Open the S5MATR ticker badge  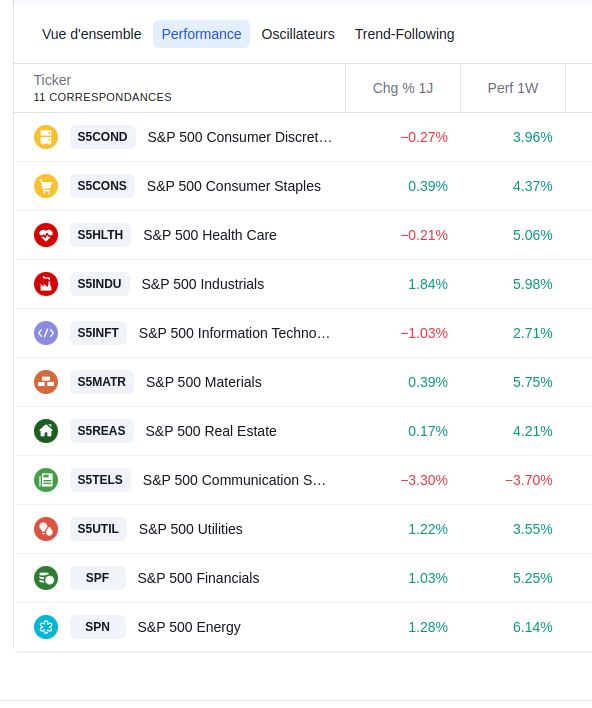102,382
